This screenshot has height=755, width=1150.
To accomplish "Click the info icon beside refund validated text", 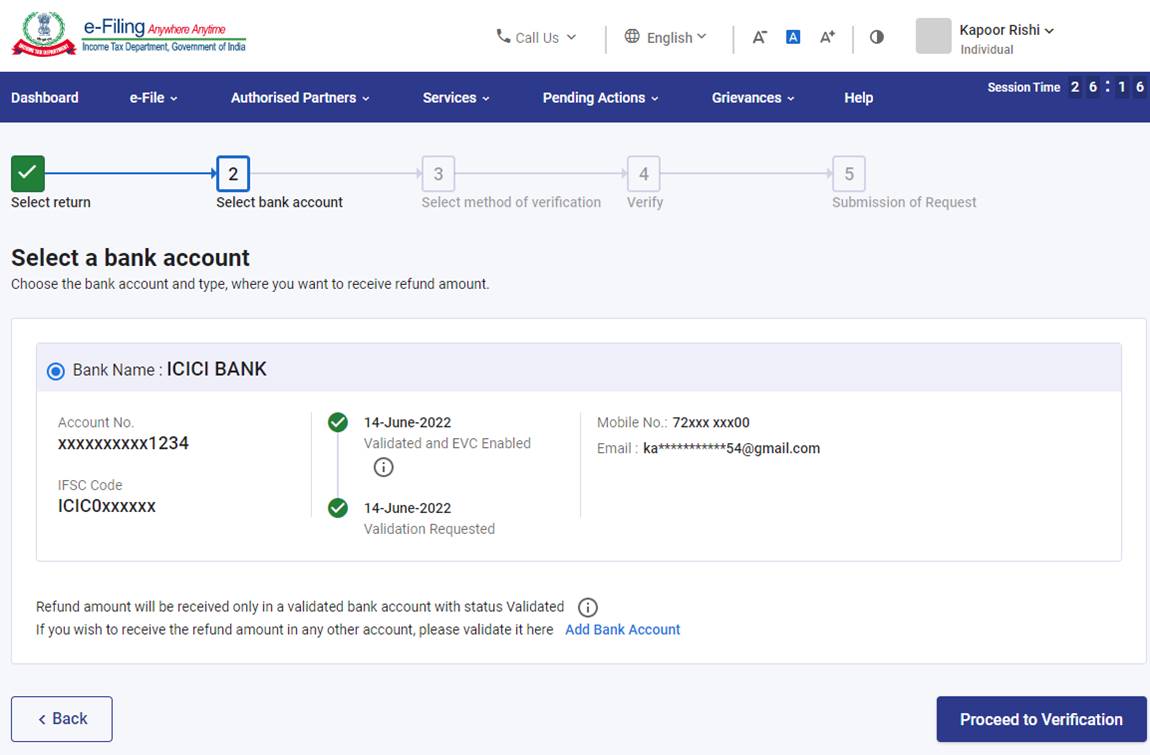I will coord(588,607).
